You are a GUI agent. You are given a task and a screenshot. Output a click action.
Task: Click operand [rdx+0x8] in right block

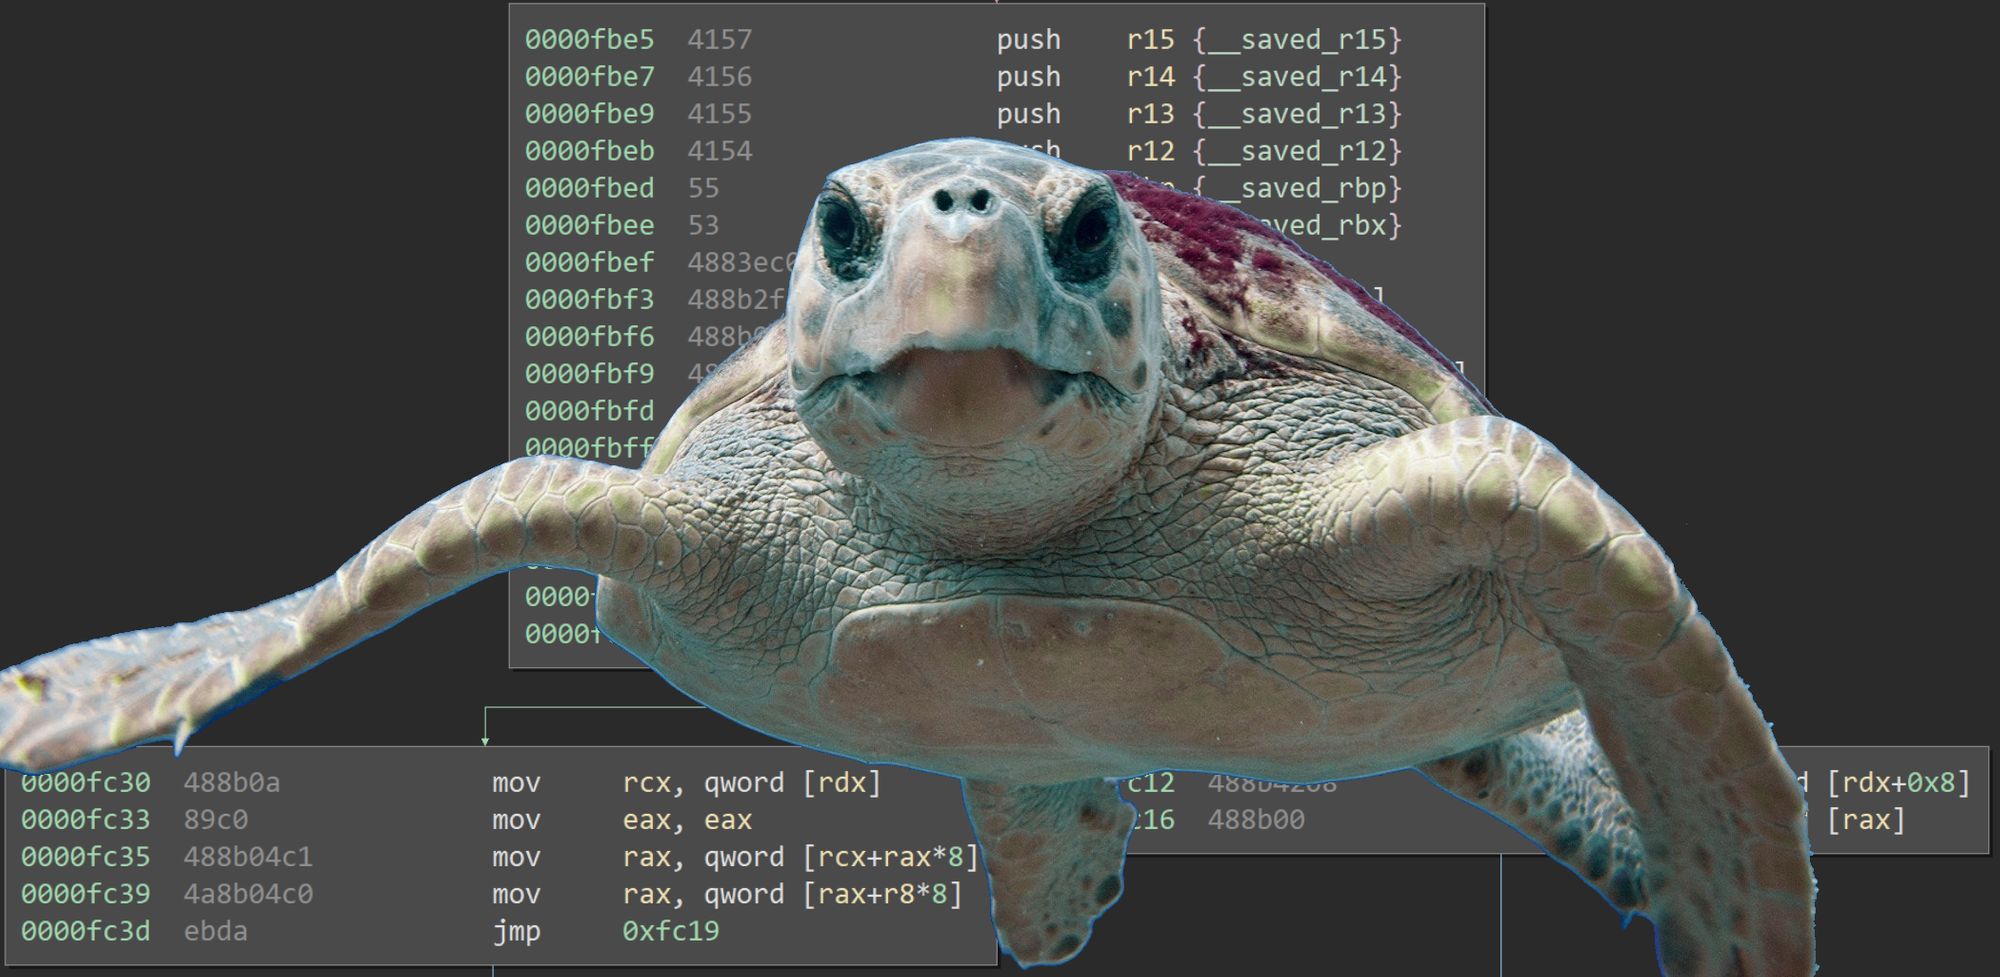pyautogui.click(x=1898, y=783)
